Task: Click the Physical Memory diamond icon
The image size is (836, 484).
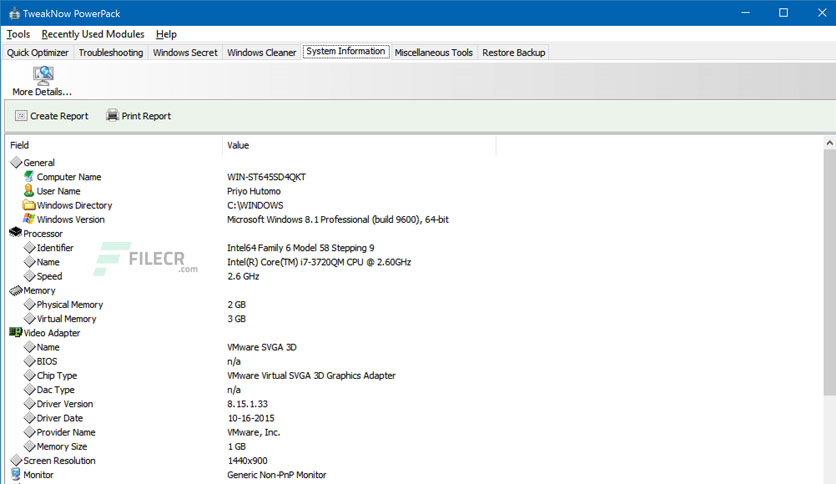Action: click(x=29, y=304)
